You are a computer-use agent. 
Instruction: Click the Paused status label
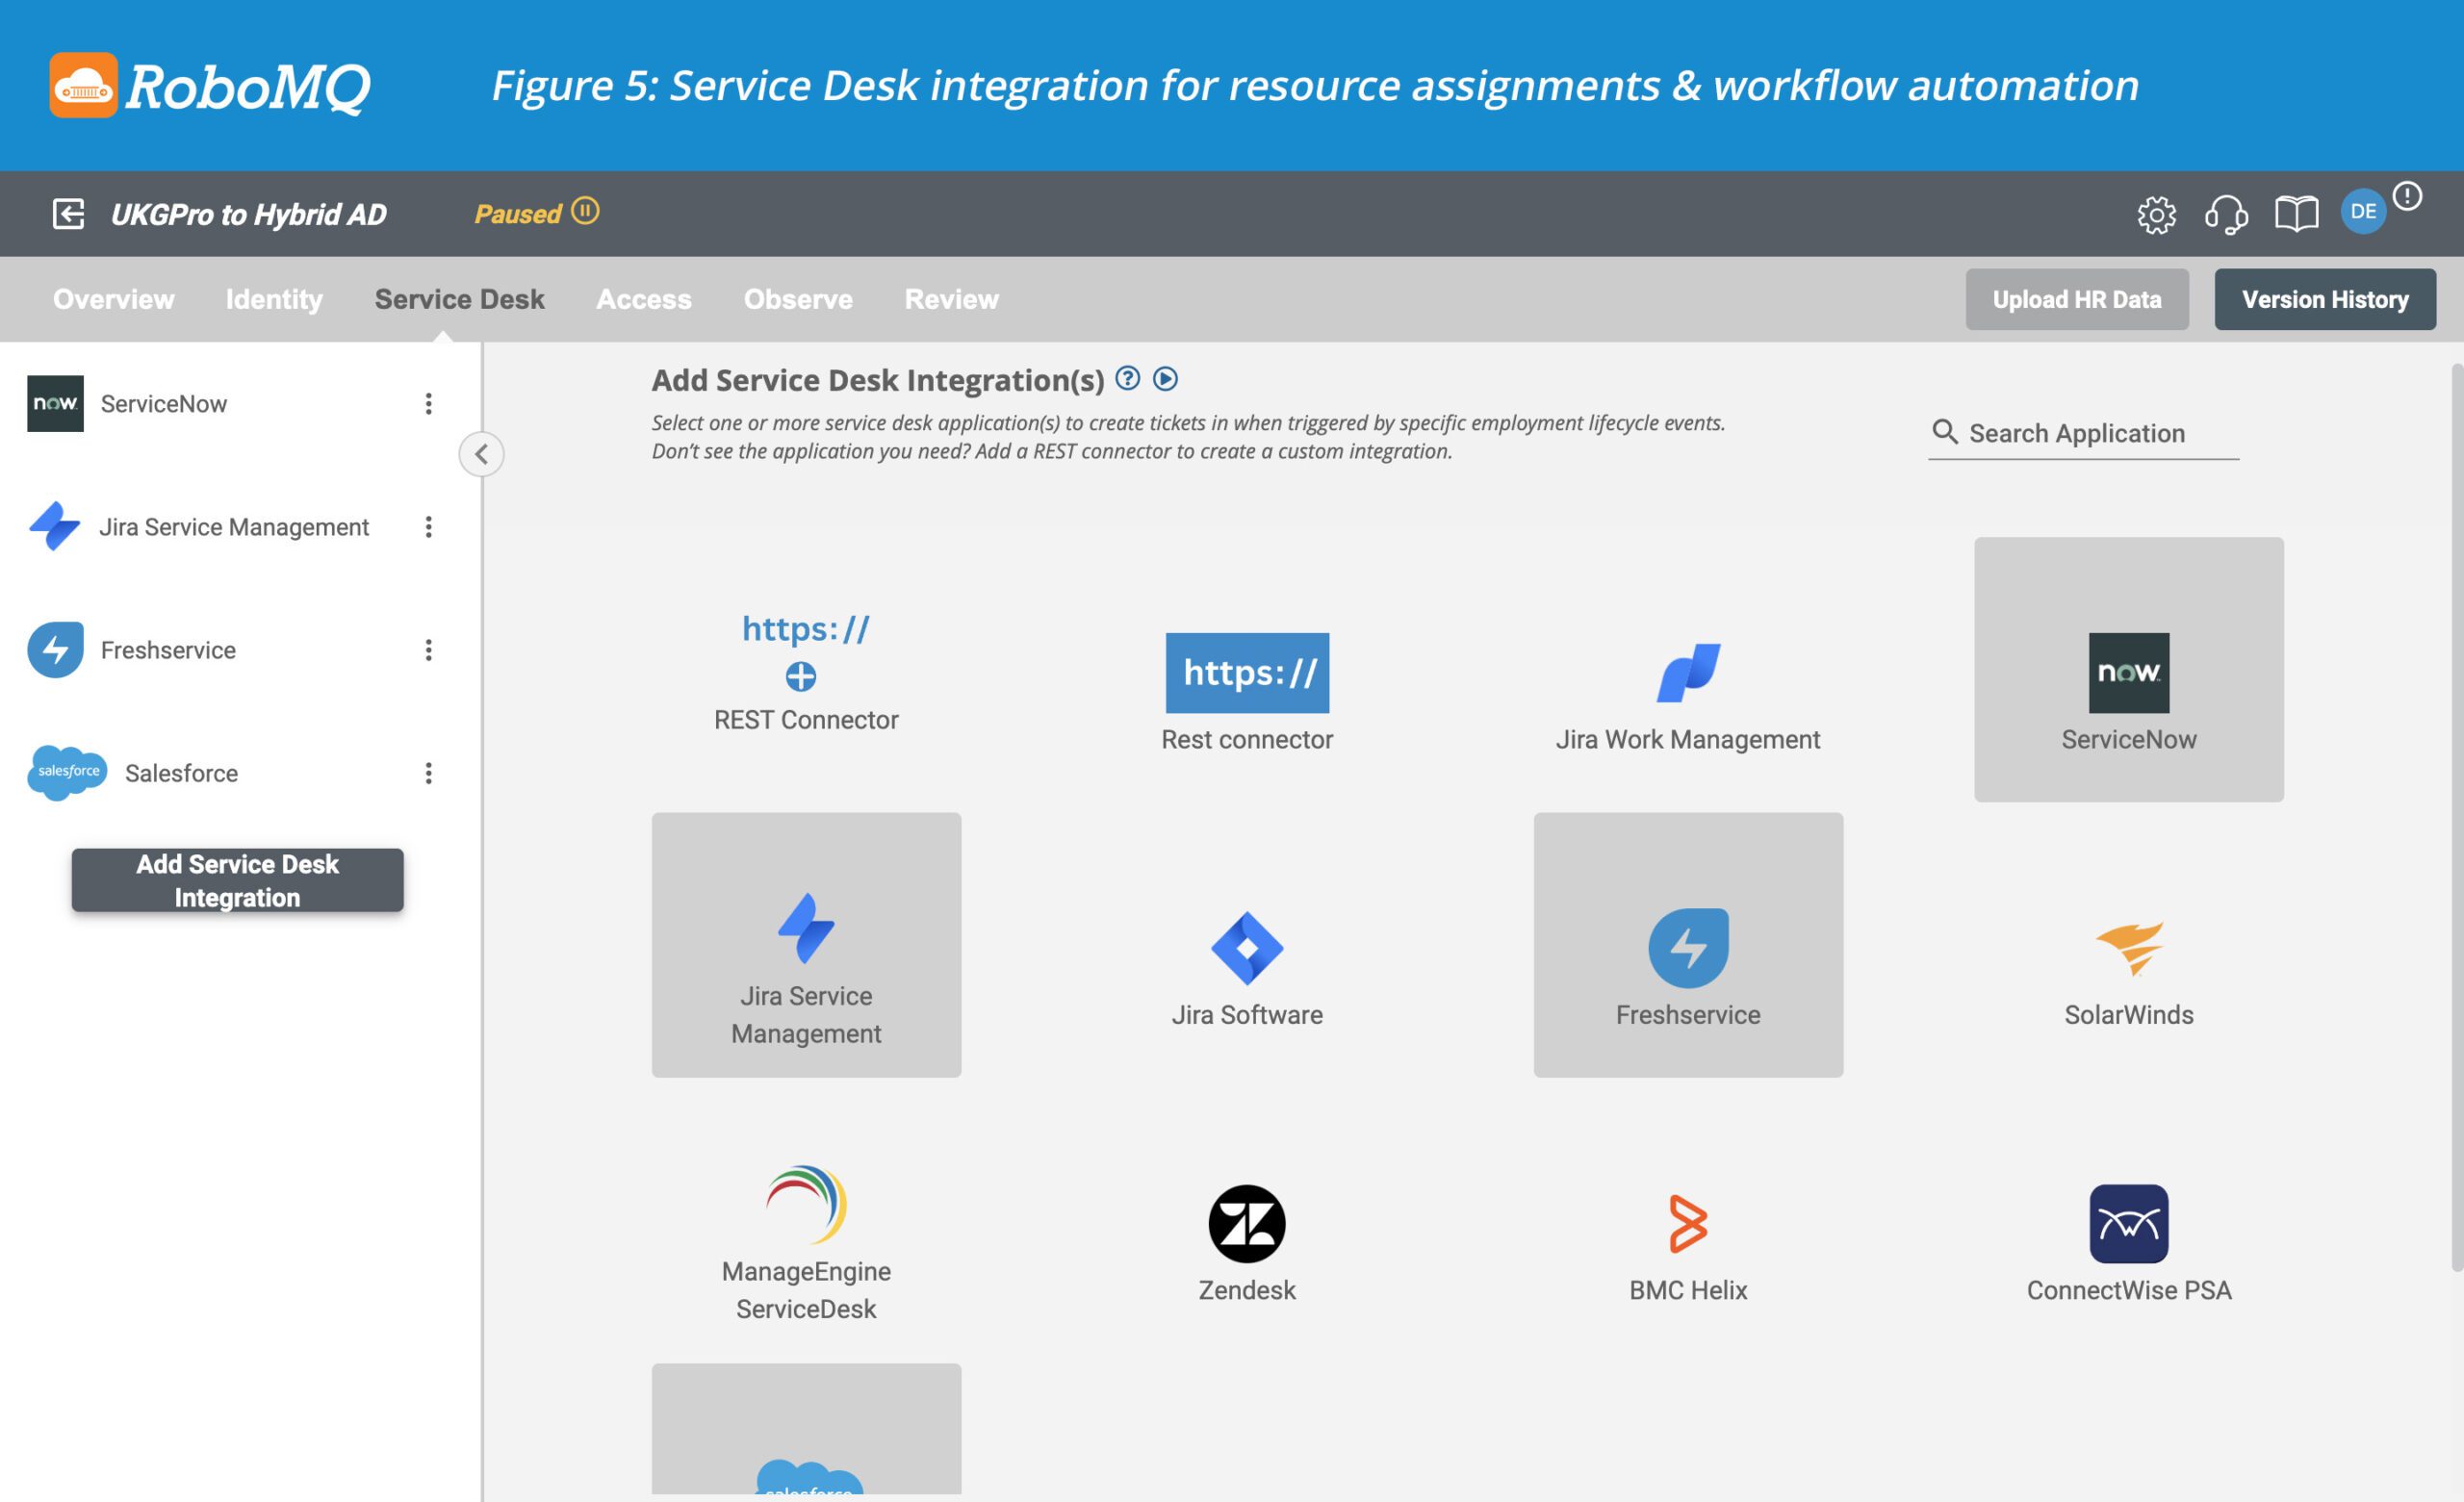pos(517,213)
